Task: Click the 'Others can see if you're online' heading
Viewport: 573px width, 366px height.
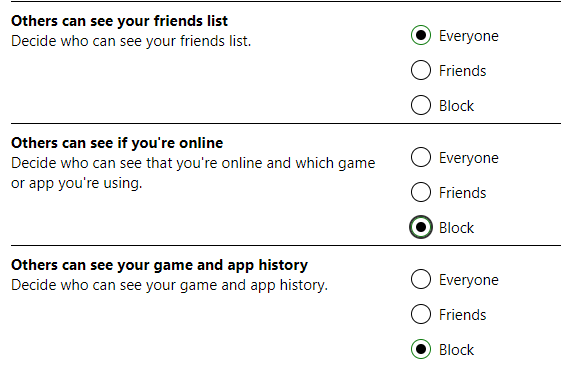Action: 117,143
